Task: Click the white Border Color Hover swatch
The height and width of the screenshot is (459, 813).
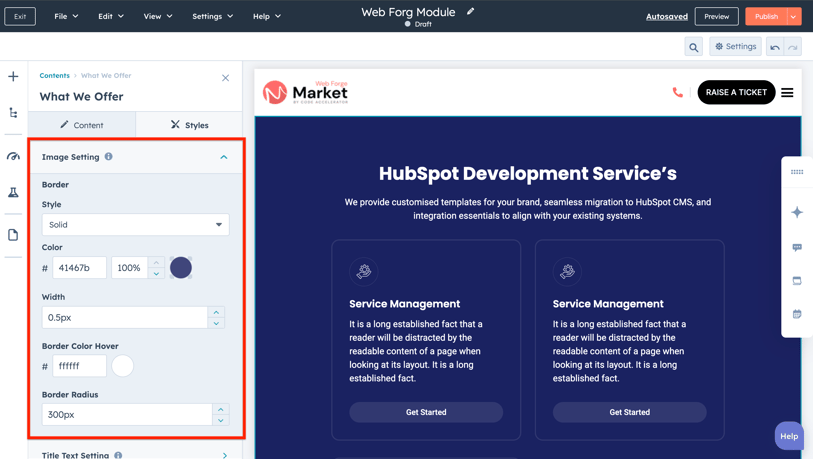Action: point(123,366)
